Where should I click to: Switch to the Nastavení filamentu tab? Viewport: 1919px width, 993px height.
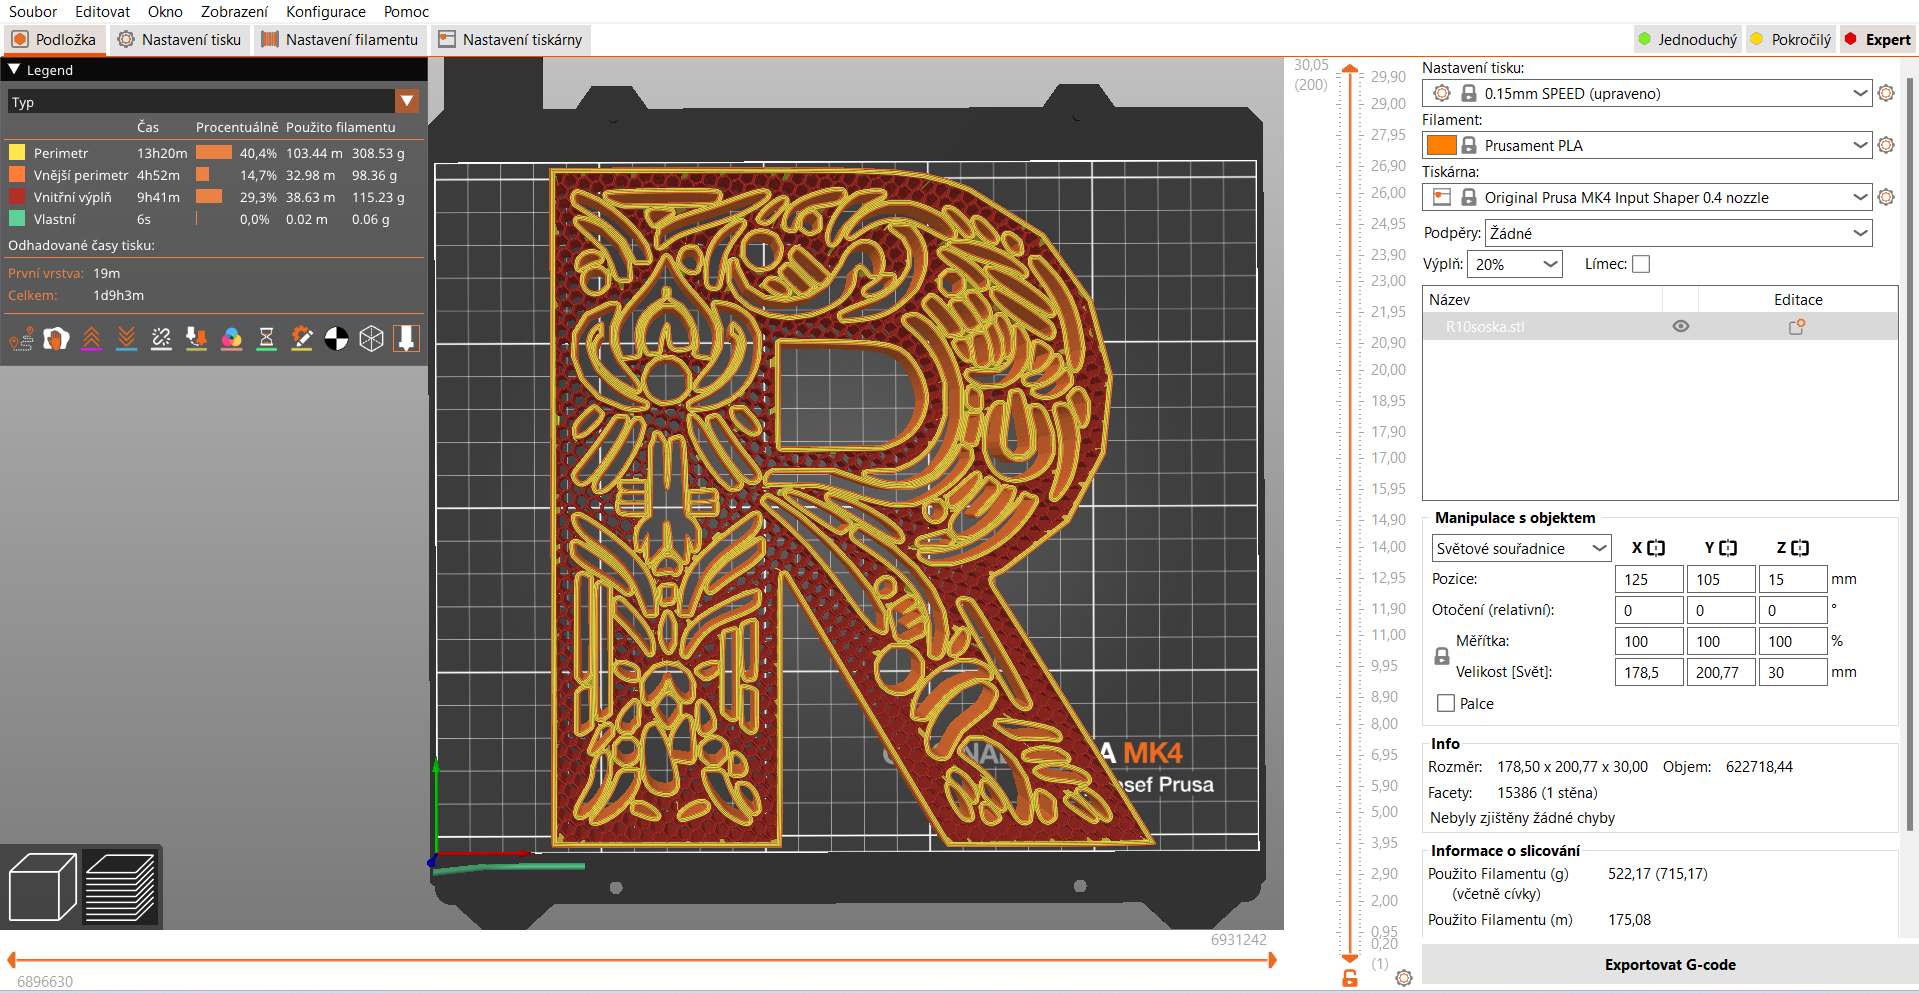pyautogui.click(x=340, y=40)
